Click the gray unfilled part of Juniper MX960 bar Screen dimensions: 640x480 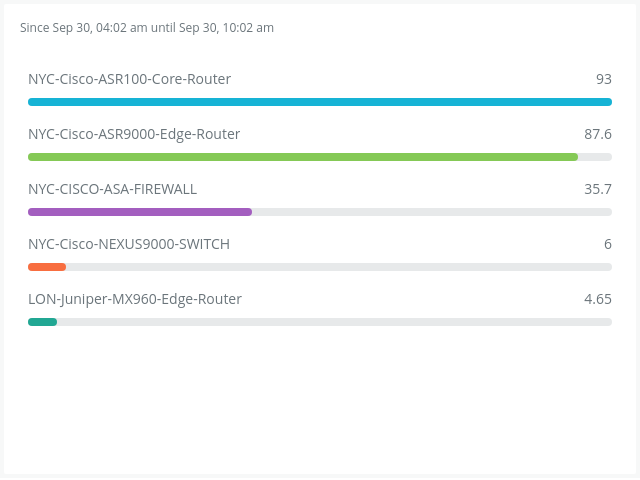(x=334, y=322)
